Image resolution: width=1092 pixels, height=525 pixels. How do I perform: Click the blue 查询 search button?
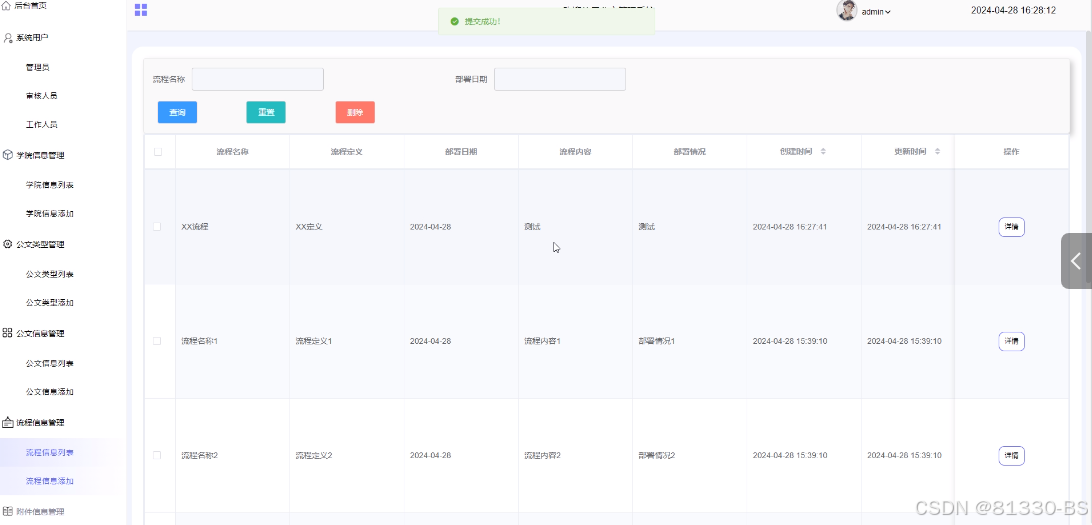[x=178, y=112]
